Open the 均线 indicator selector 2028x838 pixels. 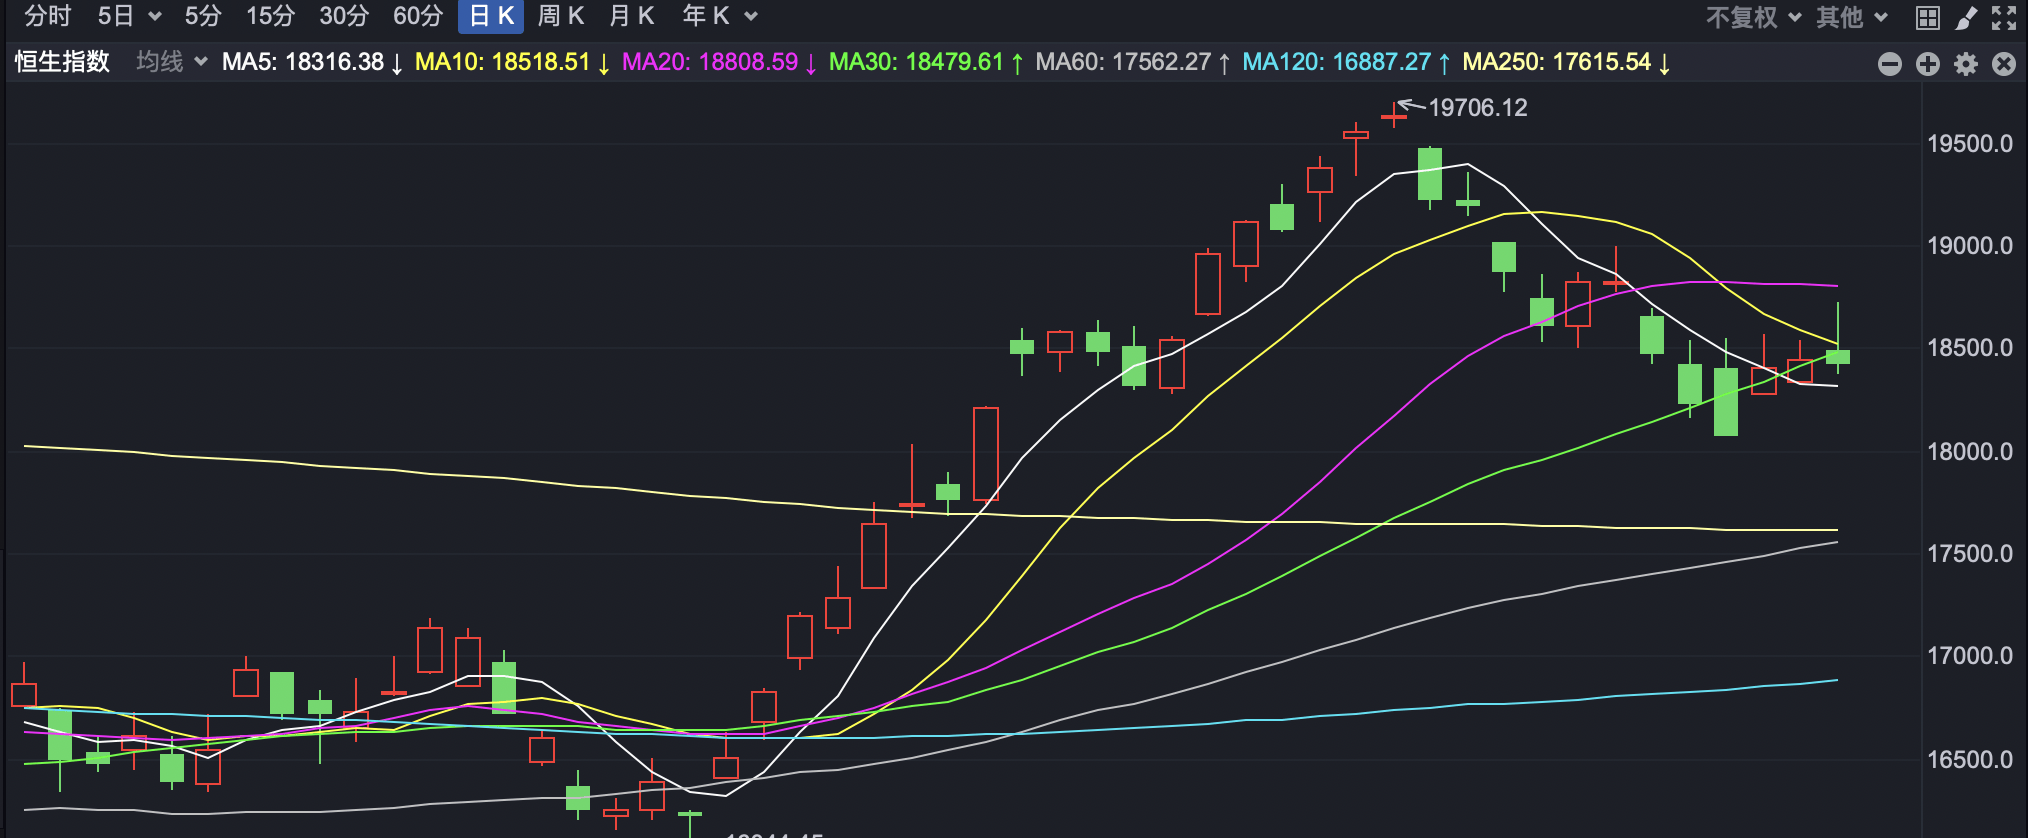click(171, 62)
